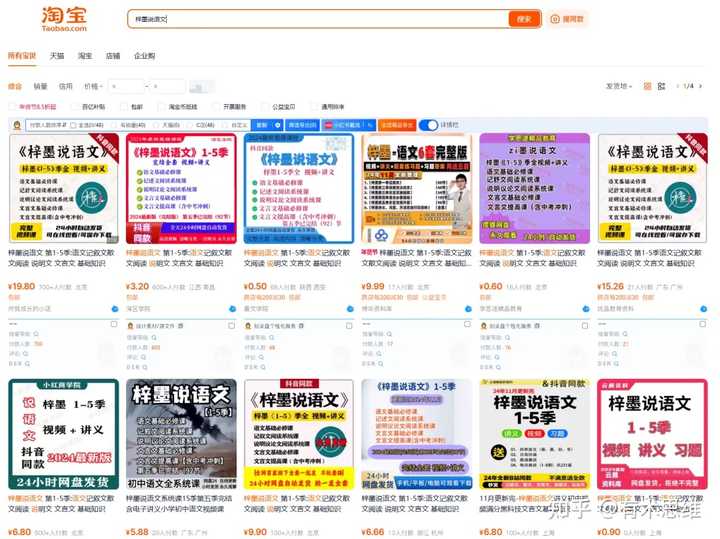Tick the select checkbox under ¥0.50 item
The width and height of the screenshot is (720, 539).
click(349, 326)
